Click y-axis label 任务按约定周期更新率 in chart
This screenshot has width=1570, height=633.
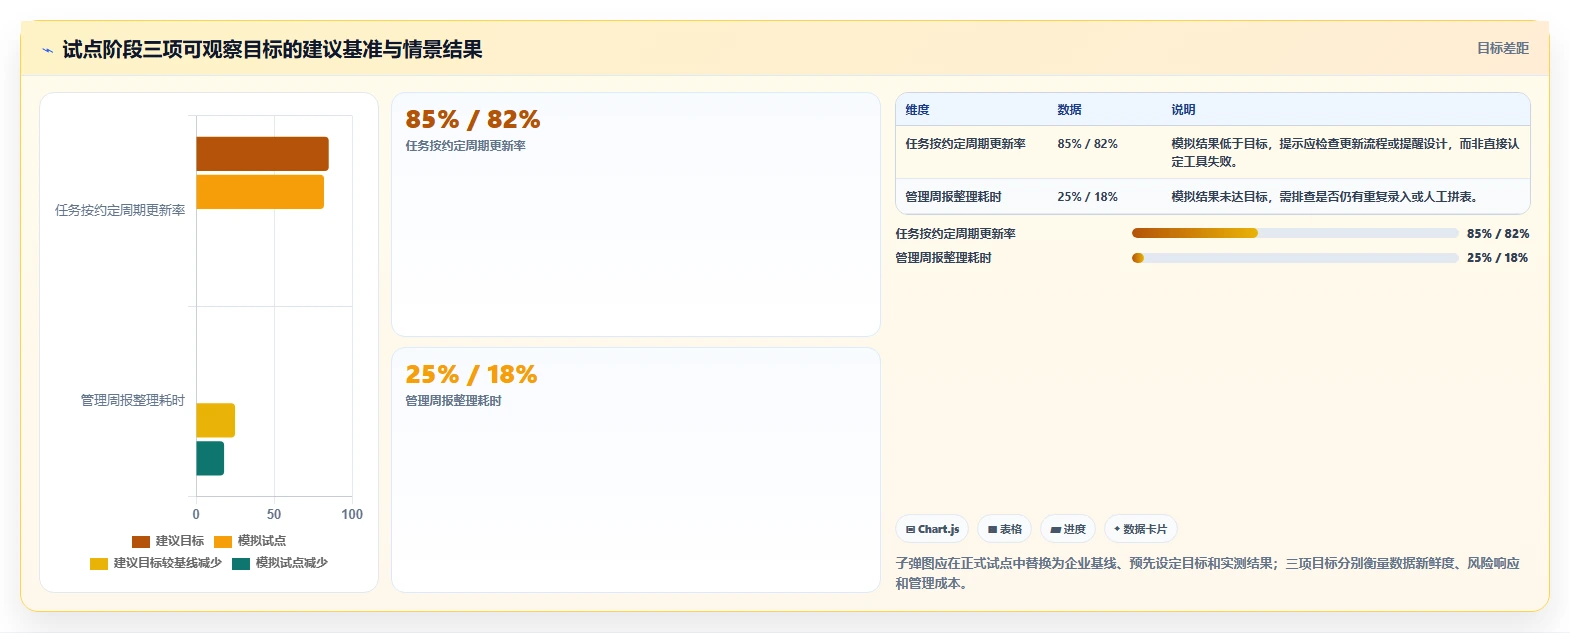(x=120, y=210)
